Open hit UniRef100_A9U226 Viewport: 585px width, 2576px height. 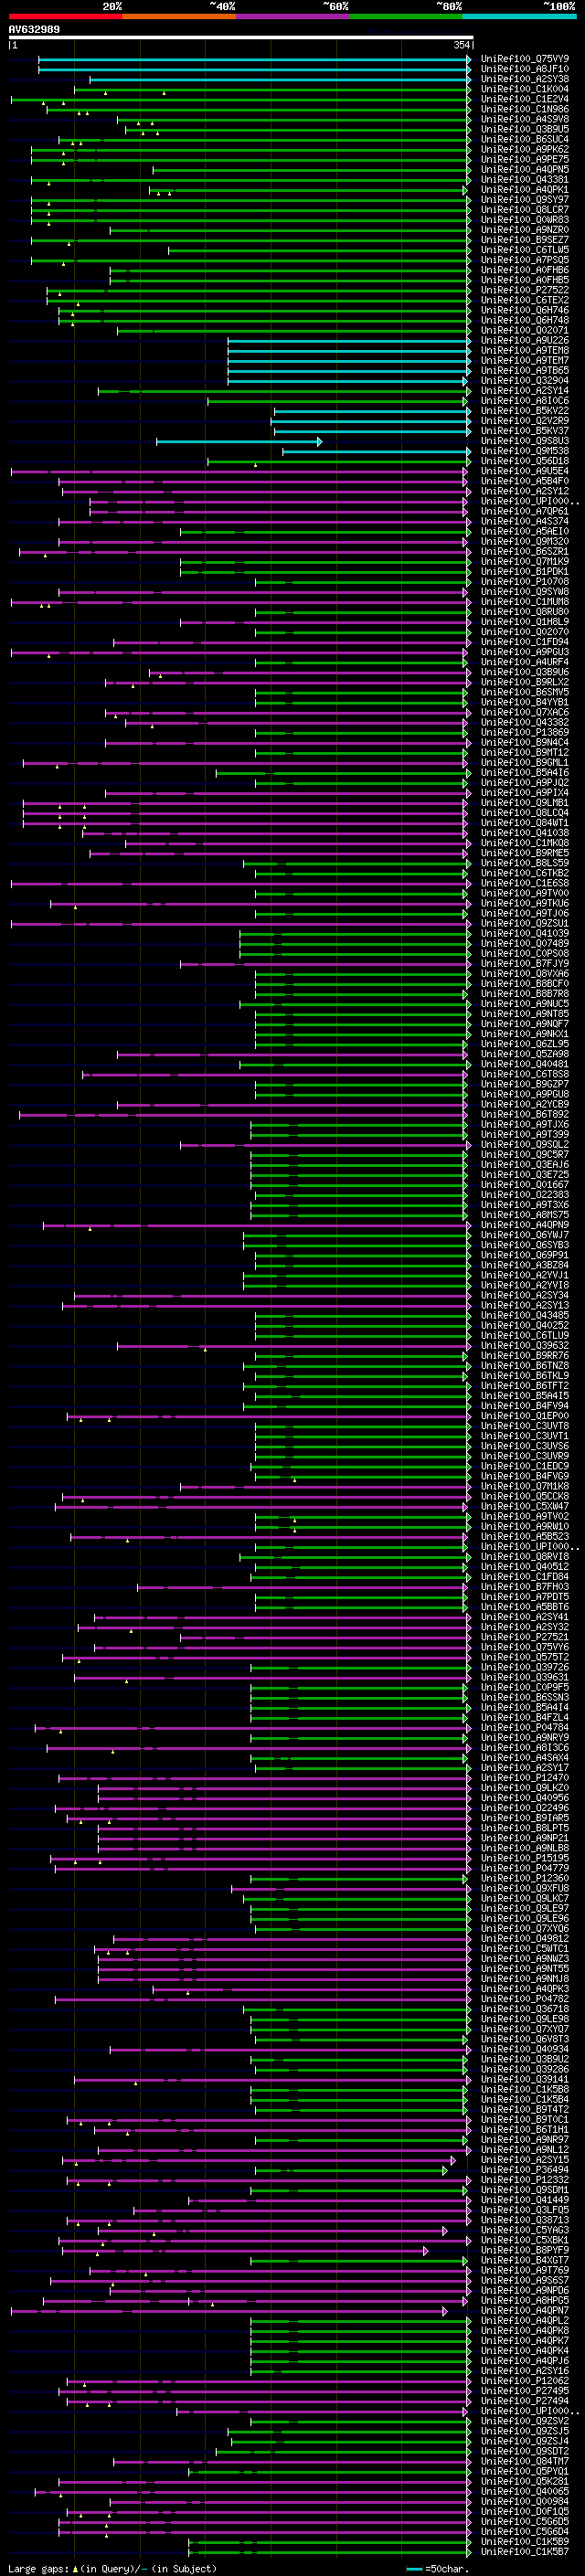coord(525,340)
